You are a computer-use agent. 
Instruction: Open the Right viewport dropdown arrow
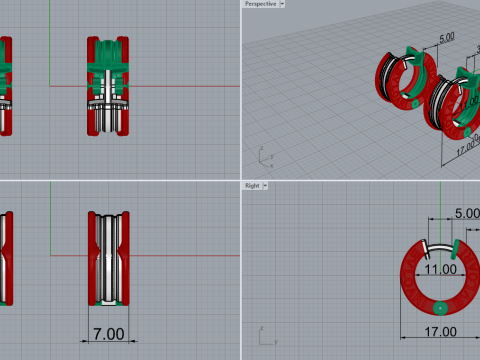point(265,186)
